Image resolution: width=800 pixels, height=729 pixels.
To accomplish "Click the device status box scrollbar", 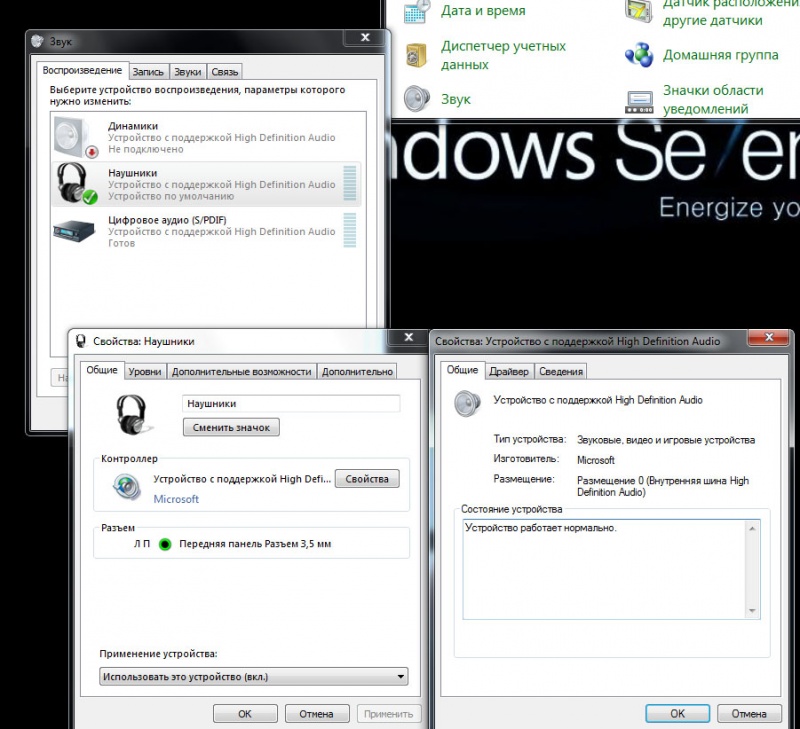I will (x=753, y=568).
